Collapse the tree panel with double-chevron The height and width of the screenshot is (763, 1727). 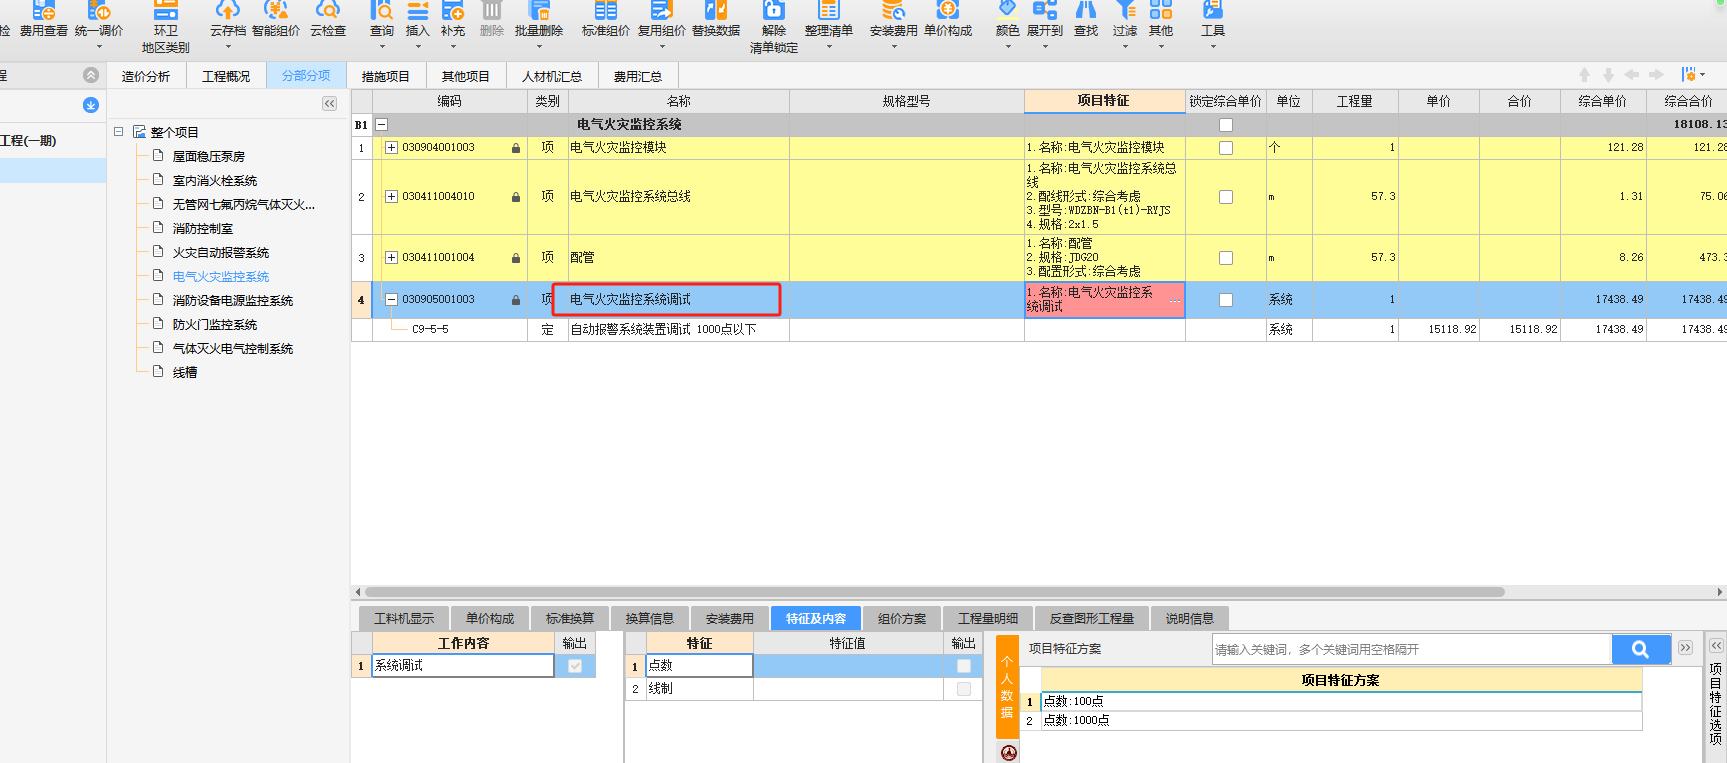[329, 104]
